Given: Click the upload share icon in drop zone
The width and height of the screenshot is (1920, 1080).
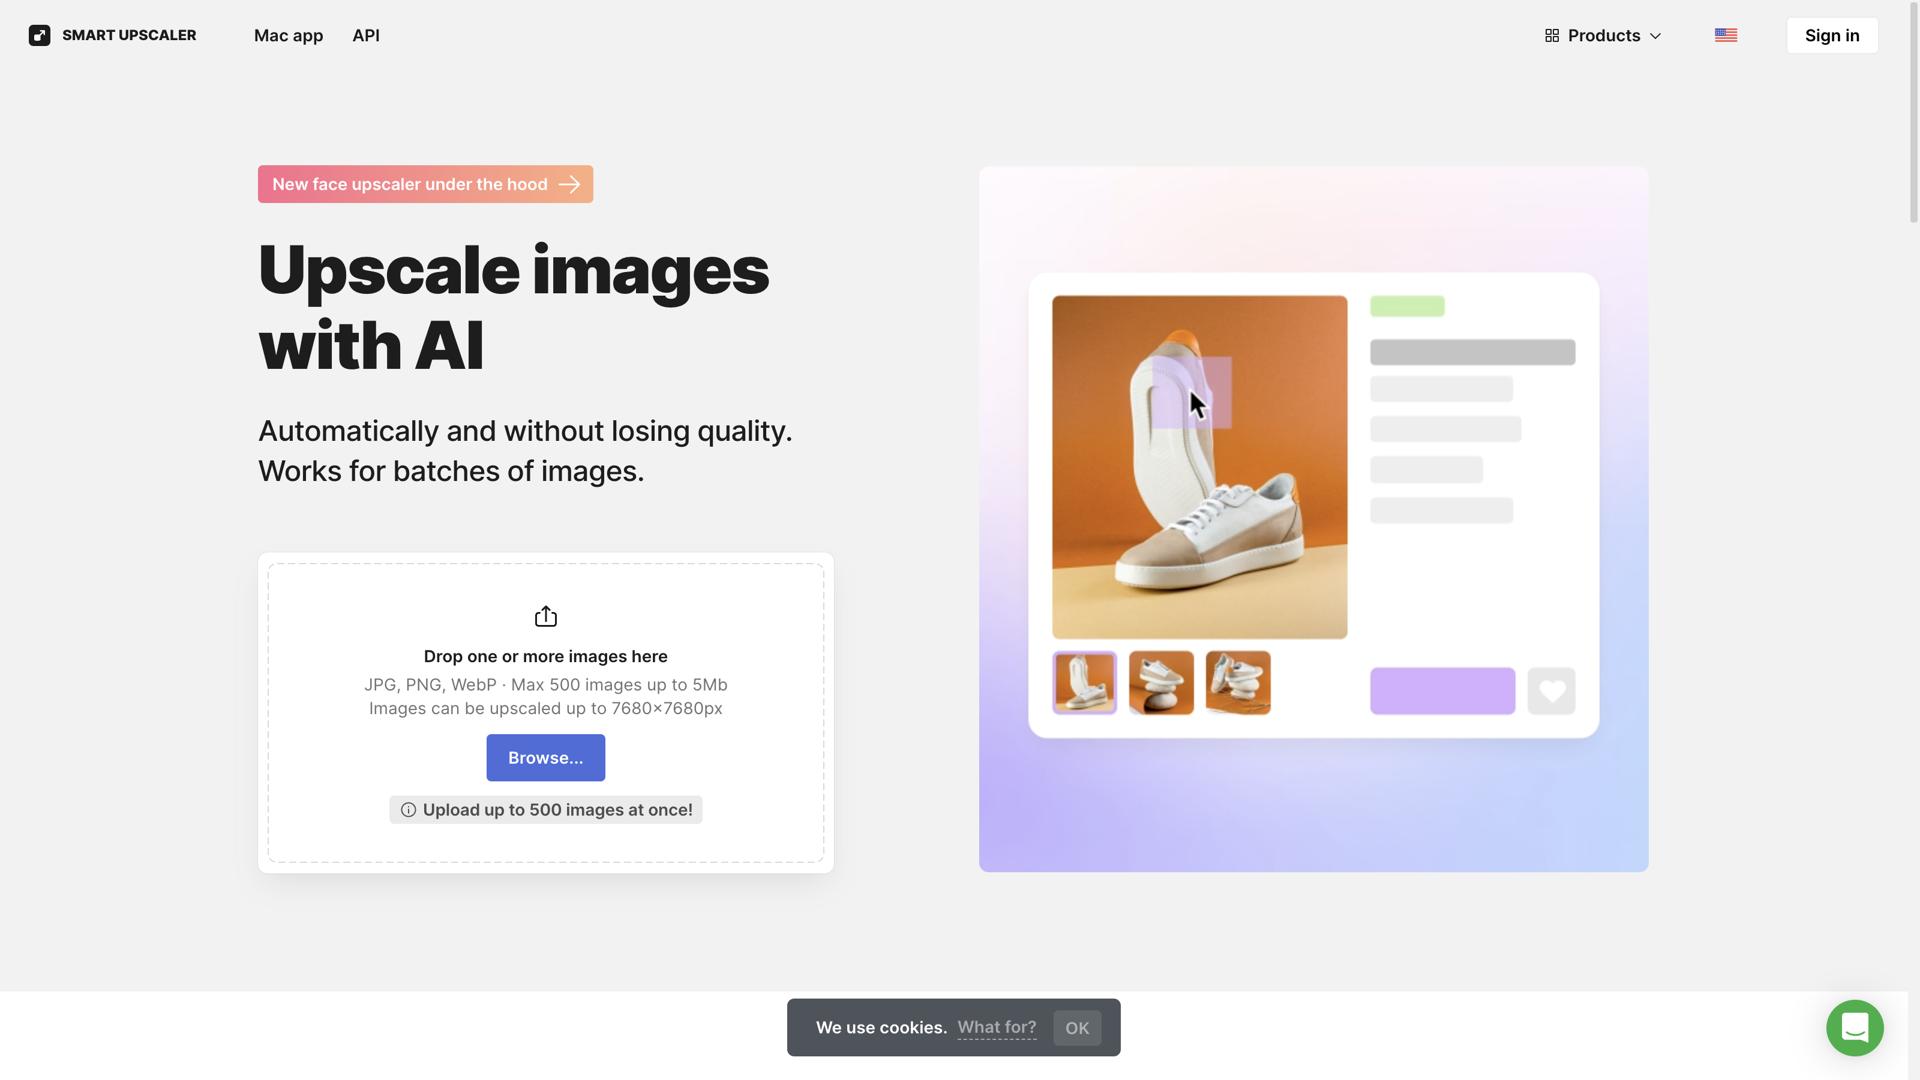Looking at the screenshot, I should (x=546, y=617).
